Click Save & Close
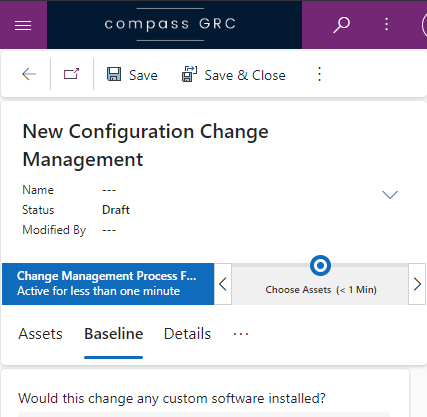 point(234,75)
